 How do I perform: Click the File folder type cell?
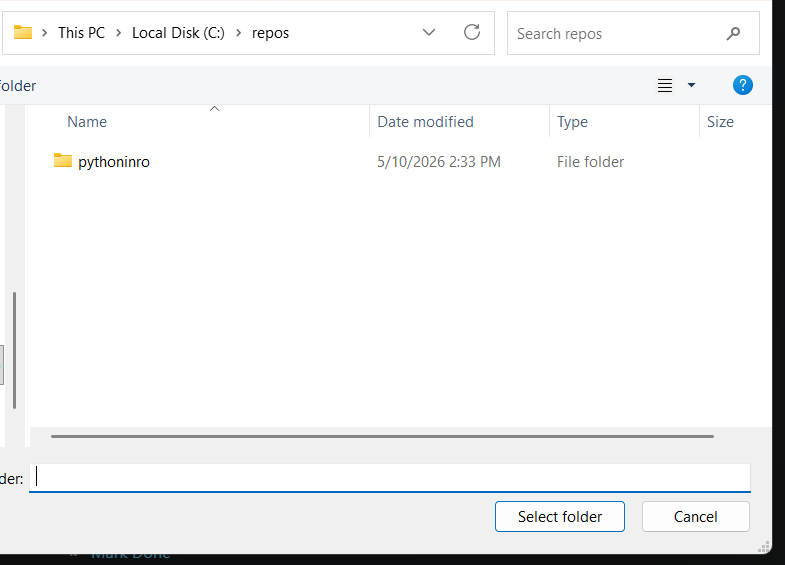(590, 162)
